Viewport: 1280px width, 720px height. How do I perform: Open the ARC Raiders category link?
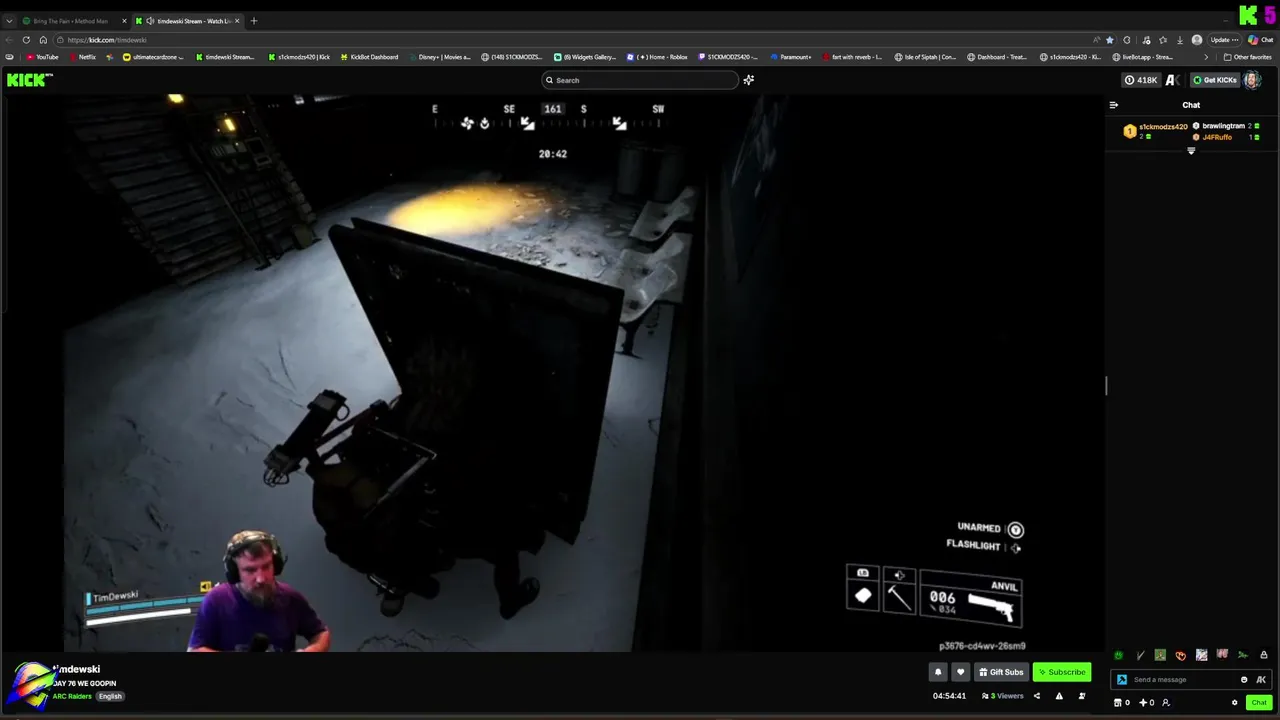point(72,696)
